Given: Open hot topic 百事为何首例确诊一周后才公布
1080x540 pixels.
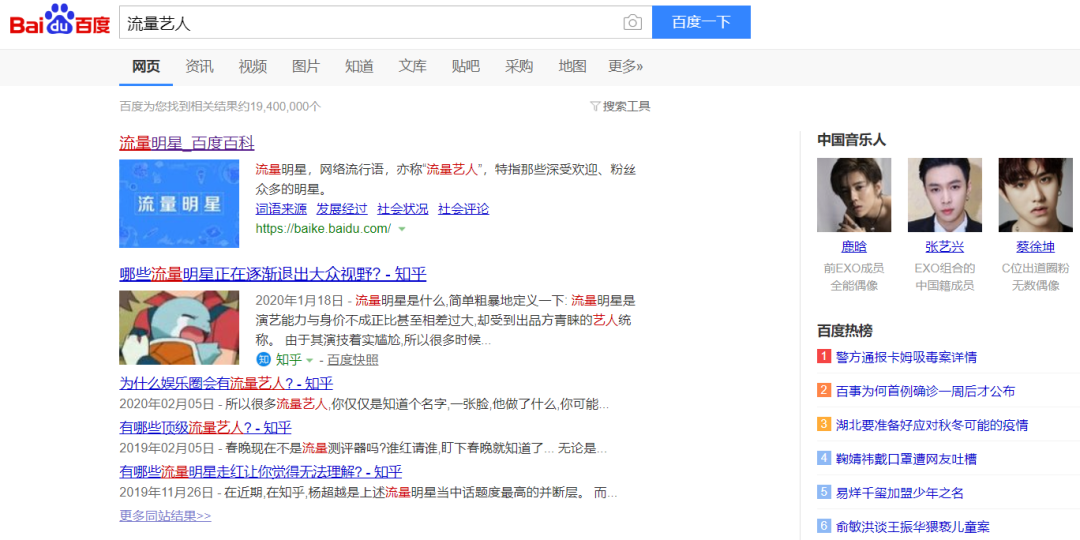Looking at the screenshot, I should coord(925,391).
